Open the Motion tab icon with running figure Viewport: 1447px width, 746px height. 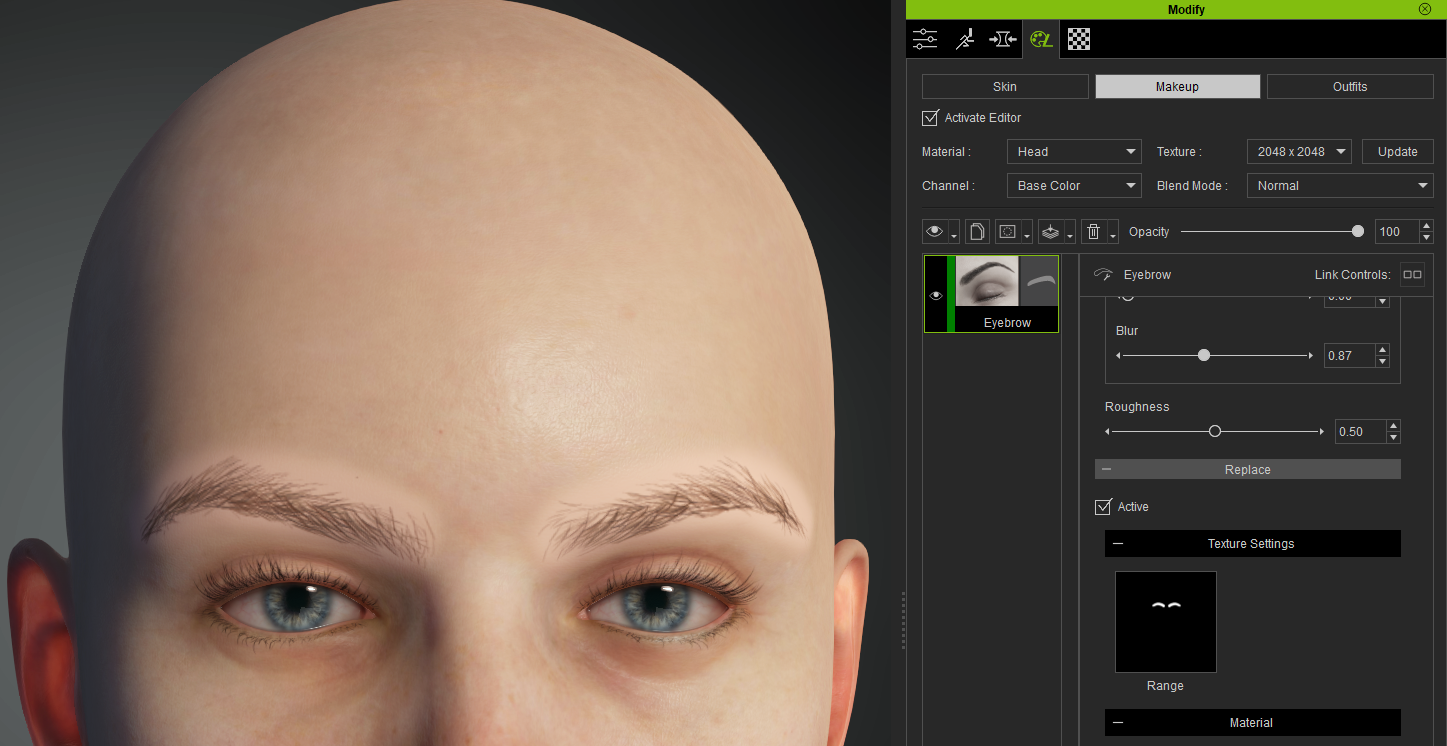(x=964, y=39)
